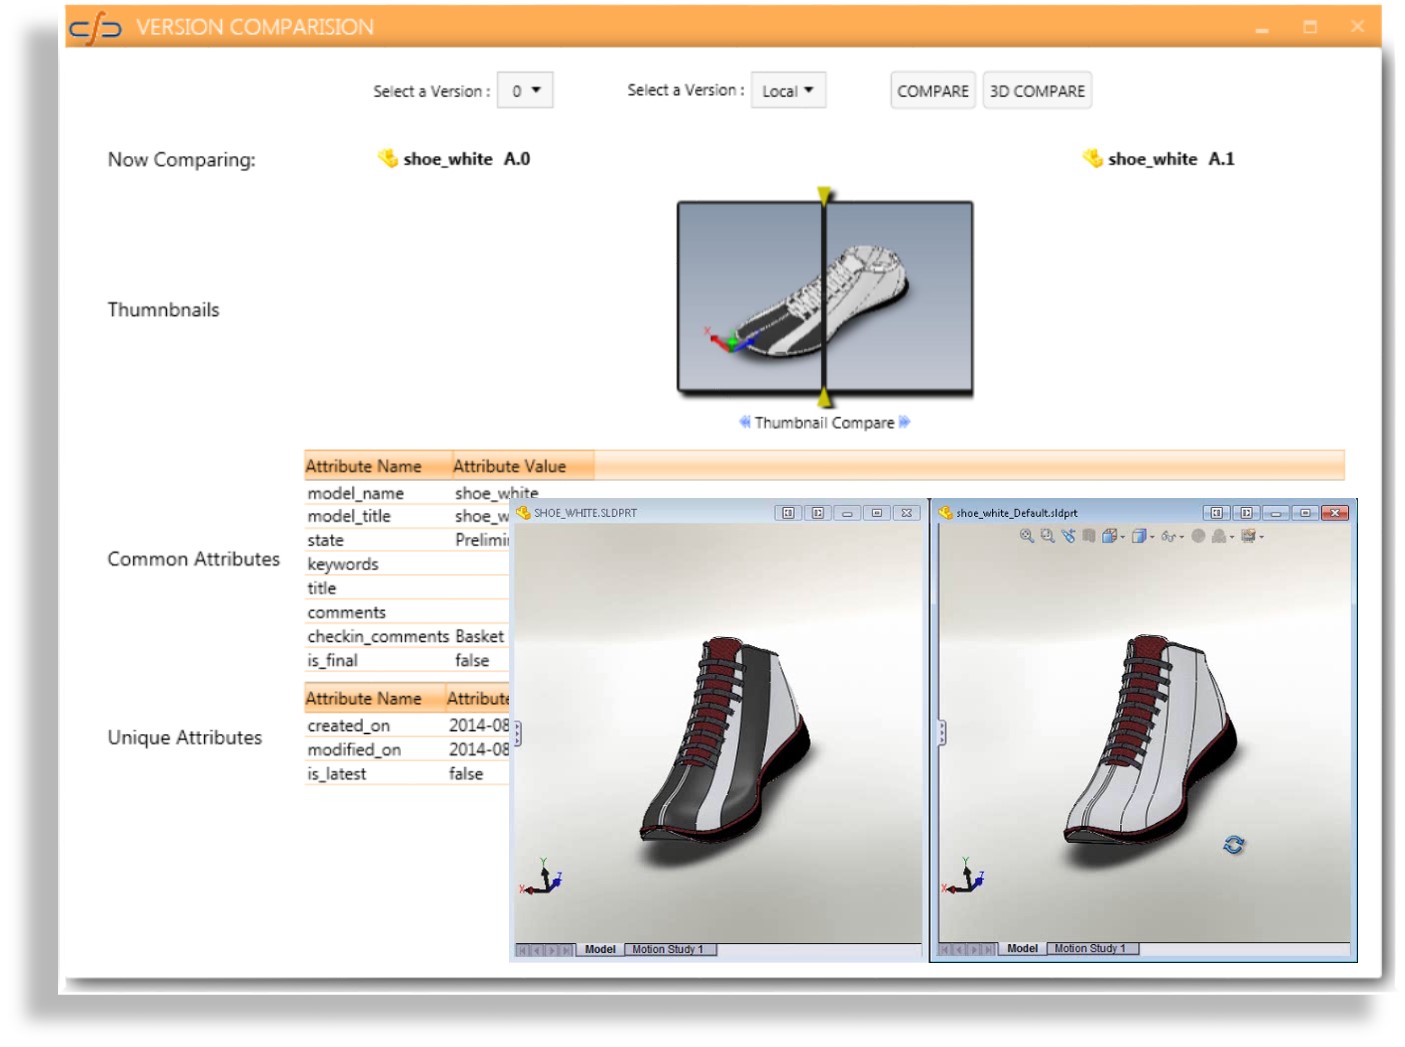Select the Zoom to Area magnifier tool
Screen dimensions: 1405x1047
[x=1047, y=536]
